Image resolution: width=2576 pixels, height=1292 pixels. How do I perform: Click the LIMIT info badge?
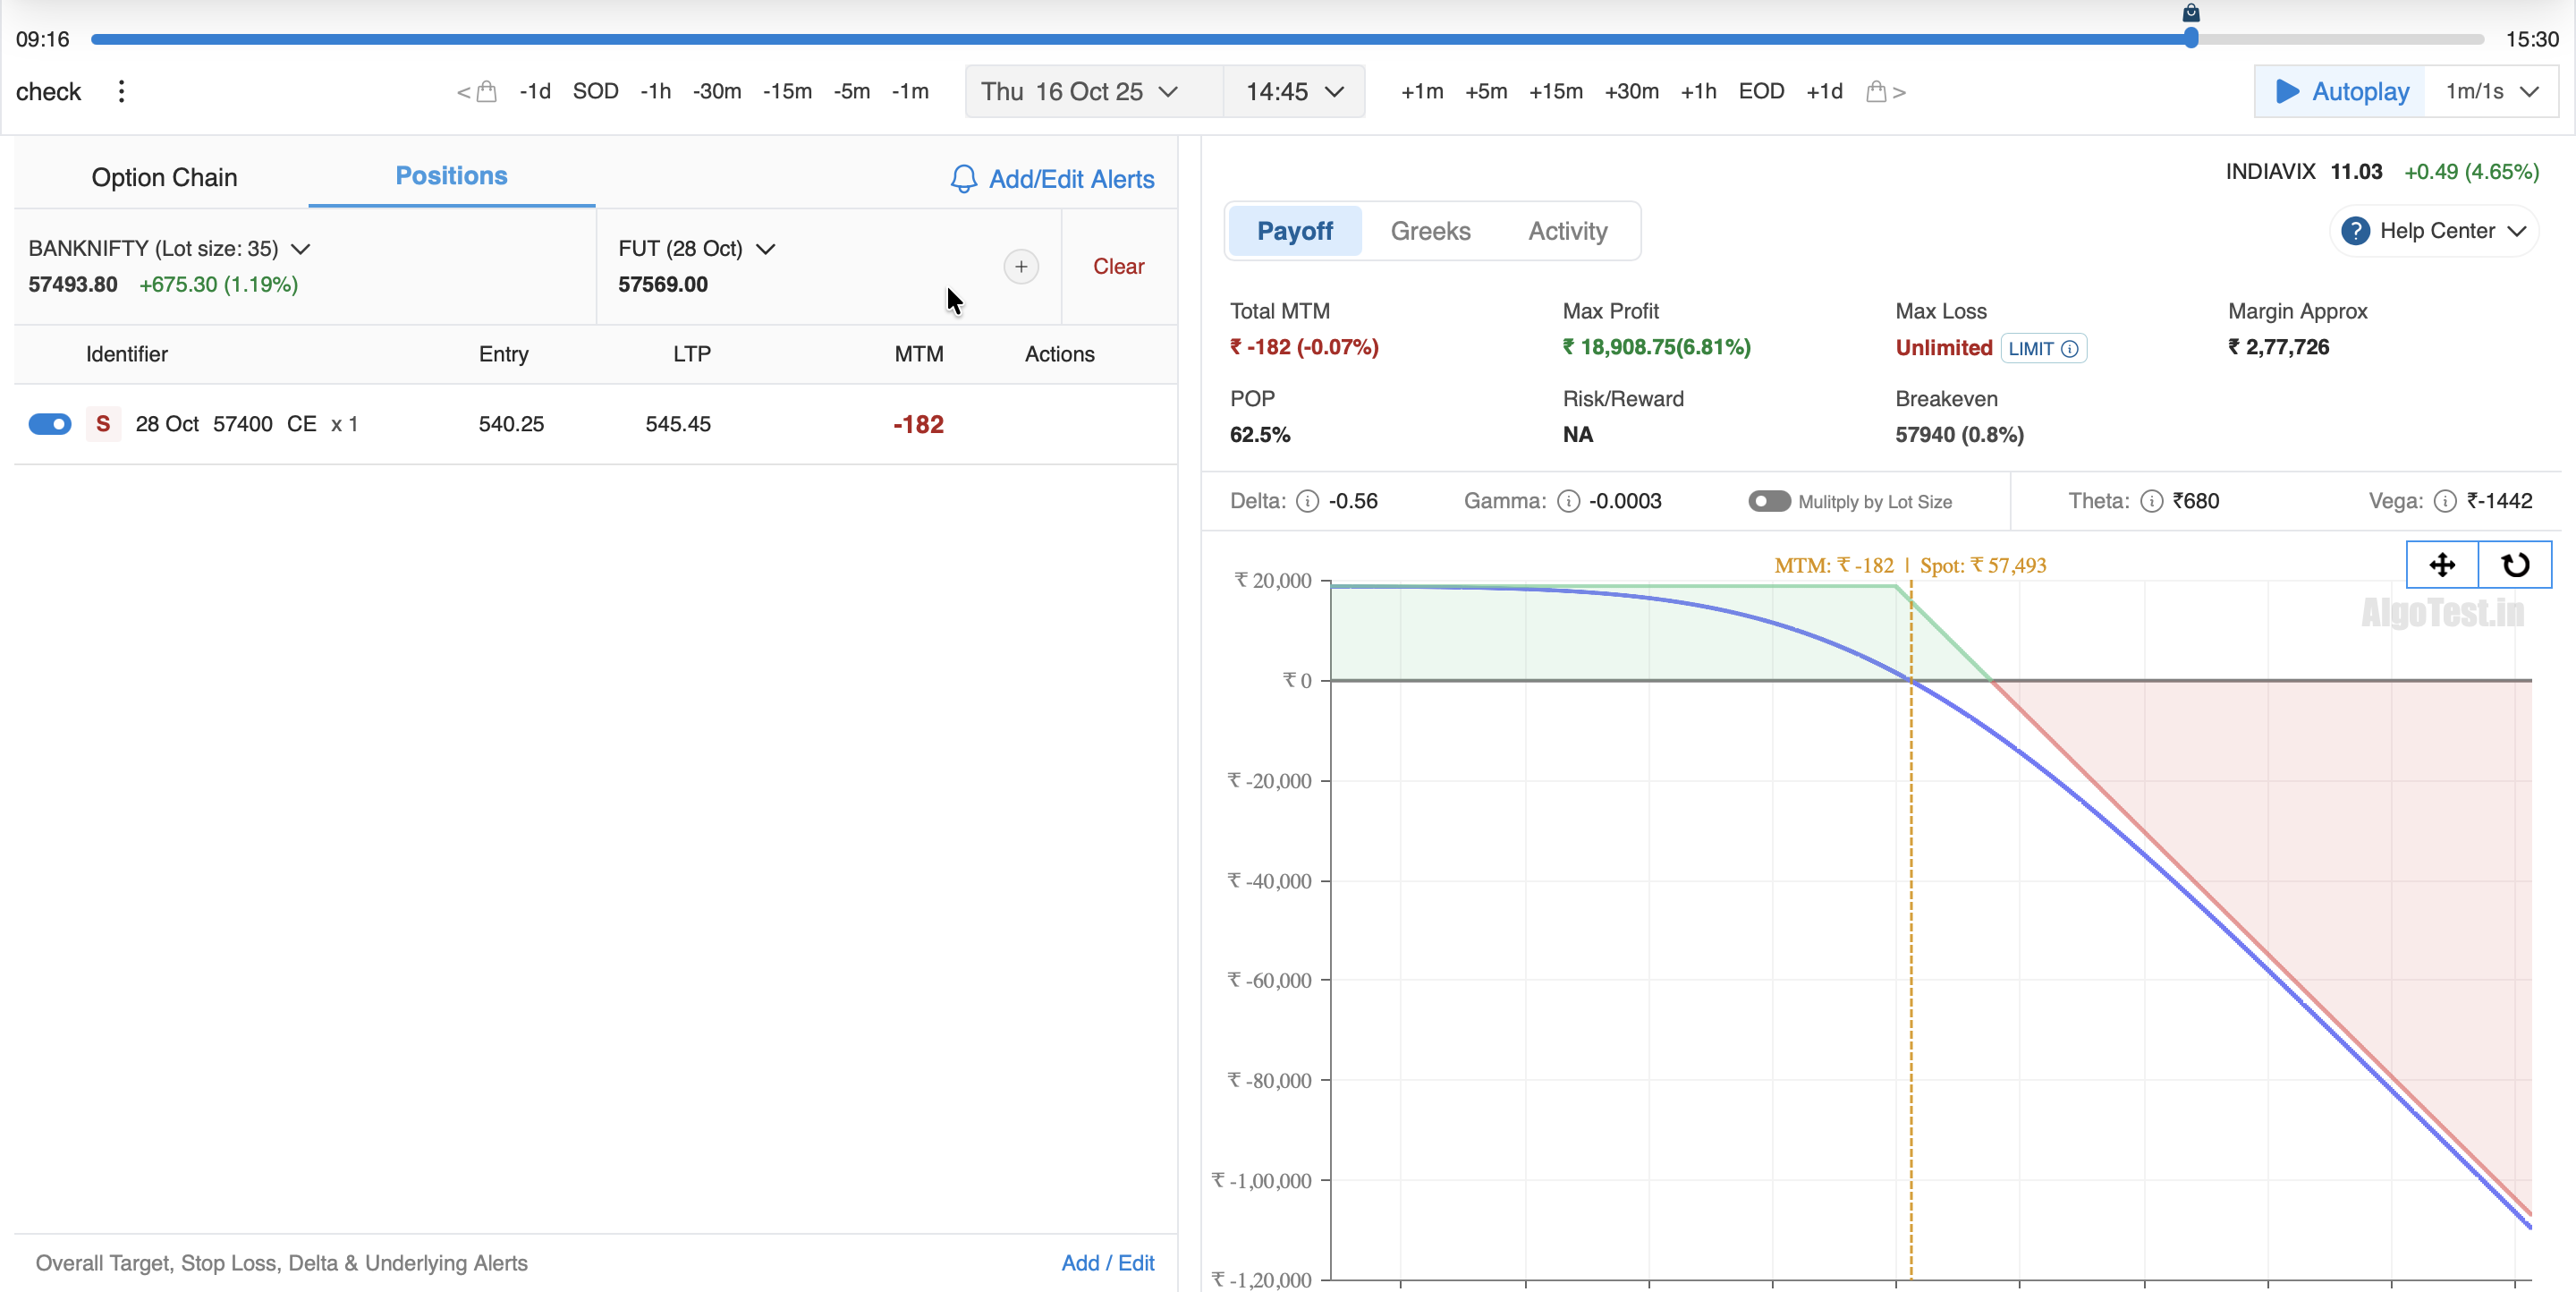pos(2042,348)
